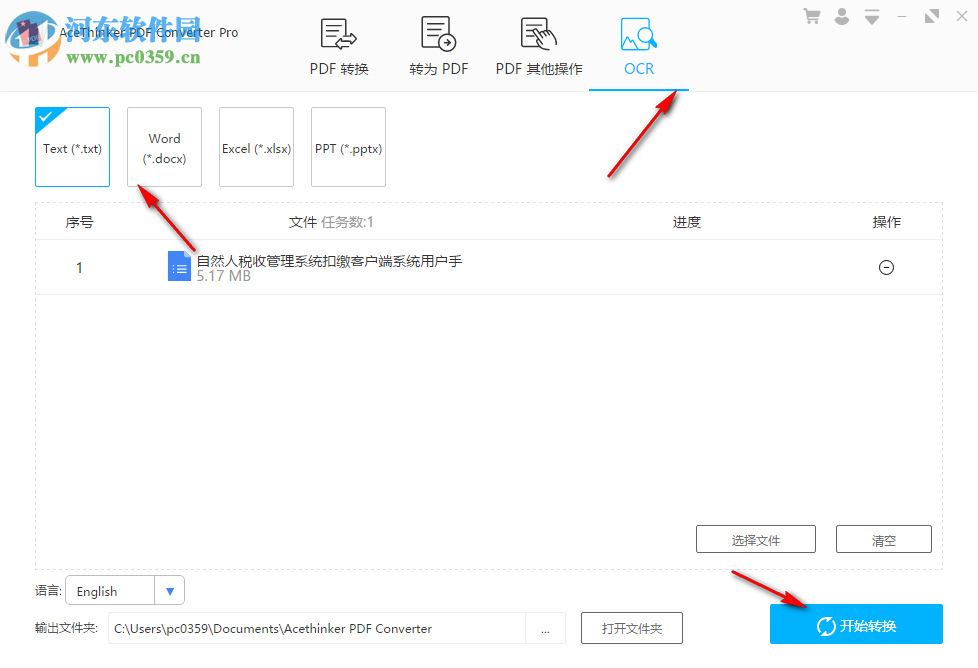Click the shopping cart icon
Image resolution: width=978 pixels, height=668 pixels.
click(811, 15)
